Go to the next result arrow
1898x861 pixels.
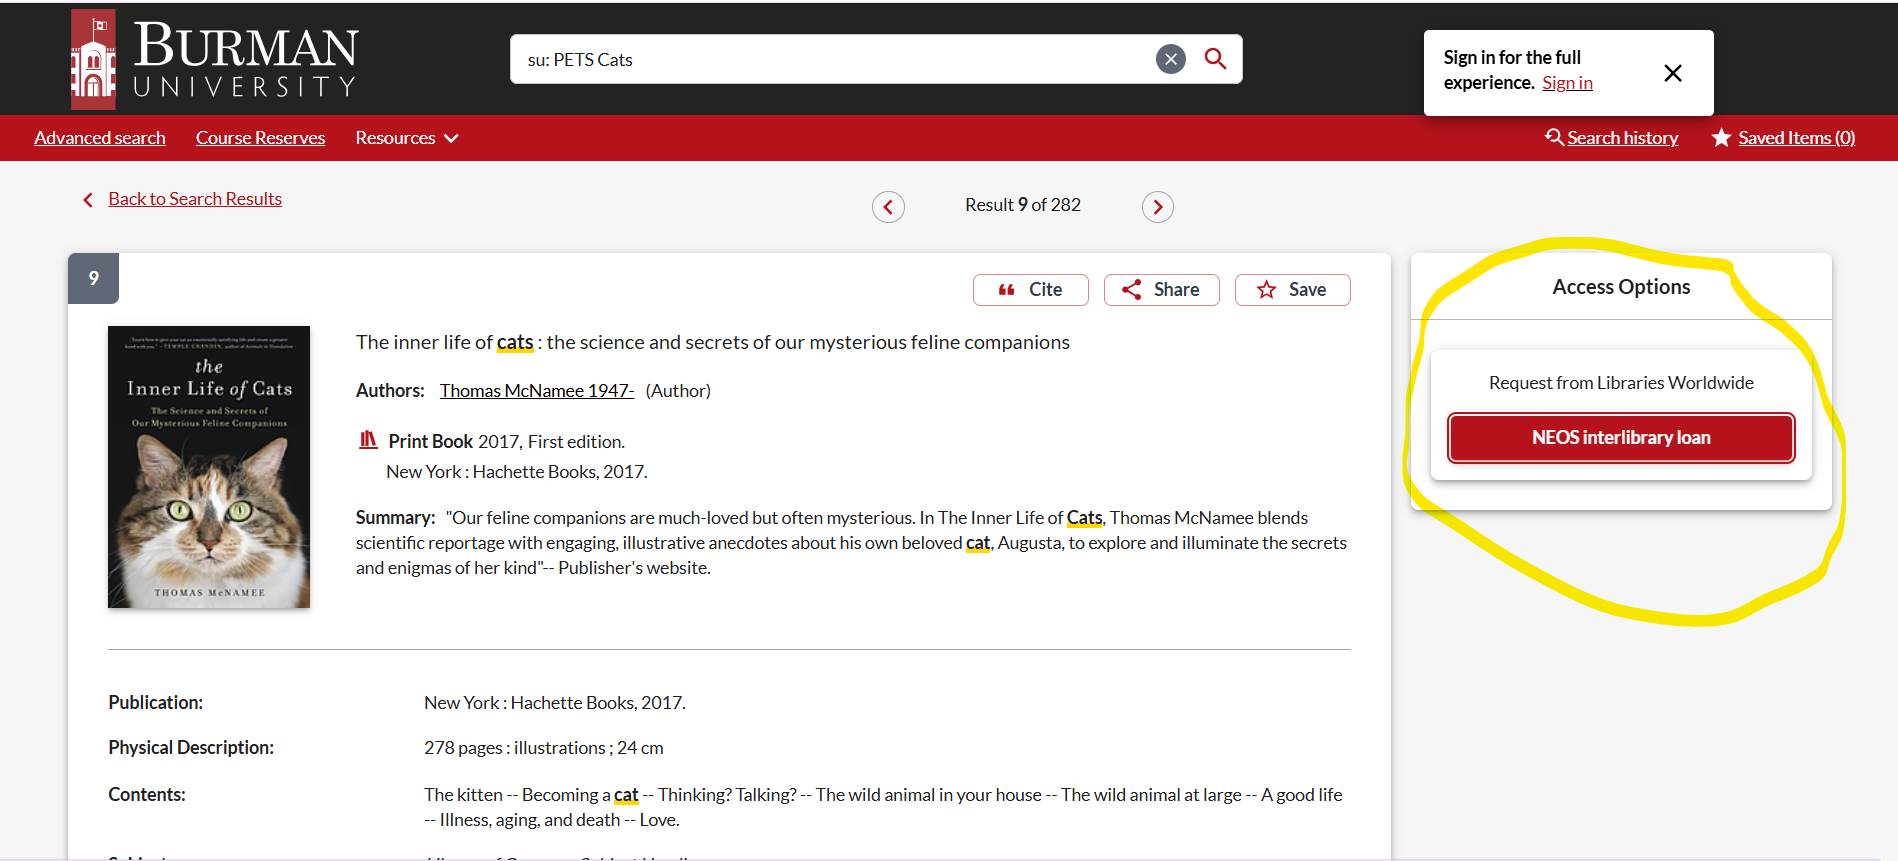point(1157,207)
